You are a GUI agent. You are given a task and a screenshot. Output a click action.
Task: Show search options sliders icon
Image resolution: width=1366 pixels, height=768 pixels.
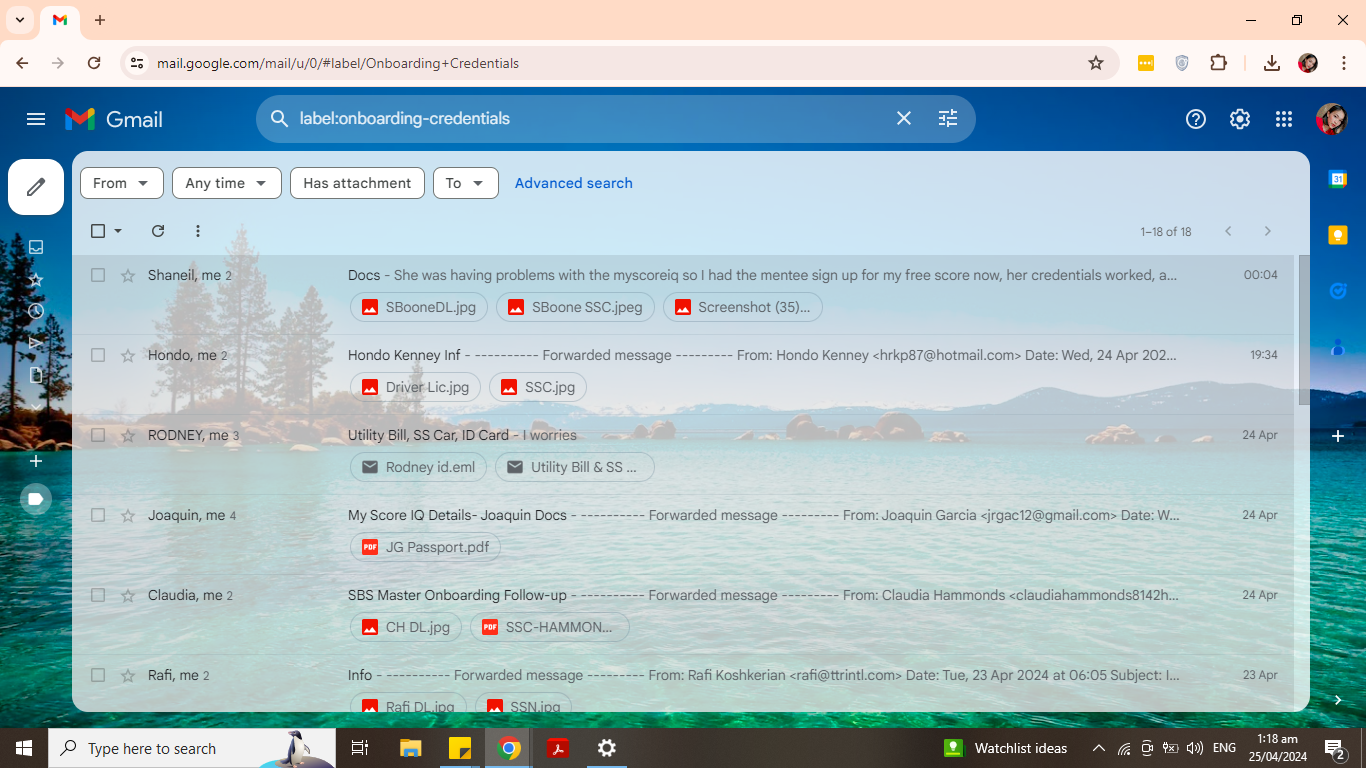pyautogui.click(x=948, y=118)
